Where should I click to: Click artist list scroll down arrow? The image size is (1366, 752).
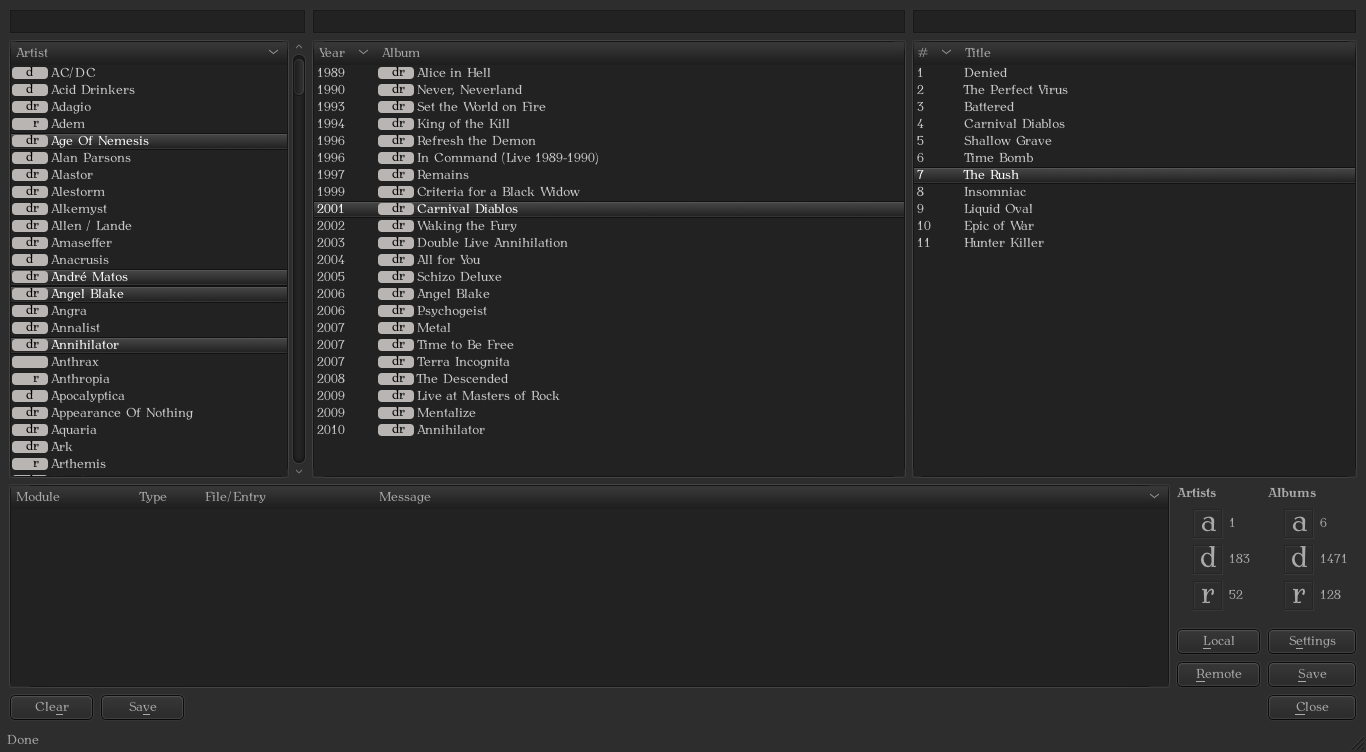[298, 470]
